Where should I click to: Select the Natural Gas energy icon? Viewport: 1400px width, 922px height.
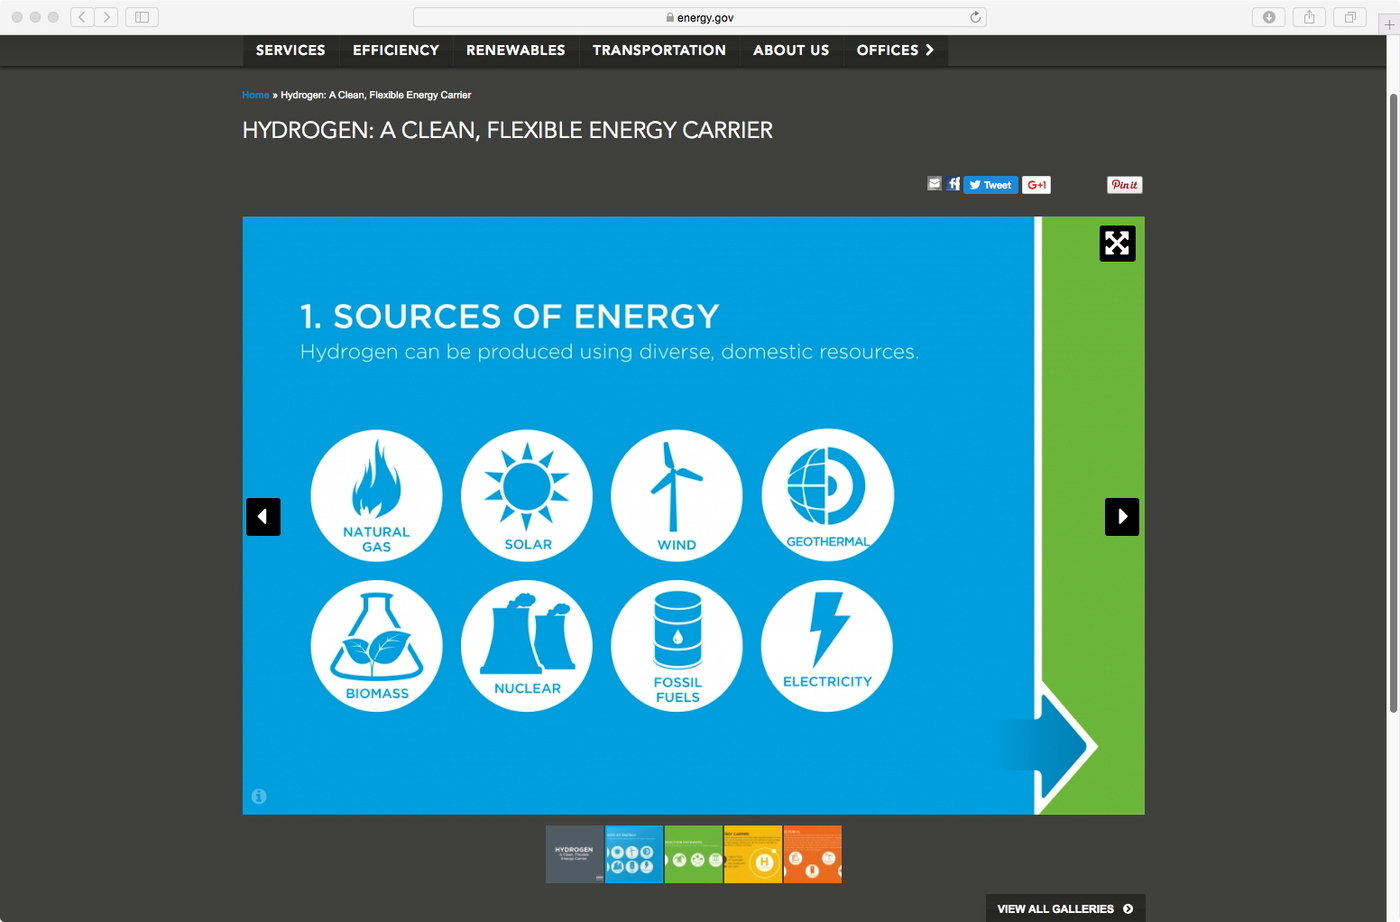pos(376,495)
